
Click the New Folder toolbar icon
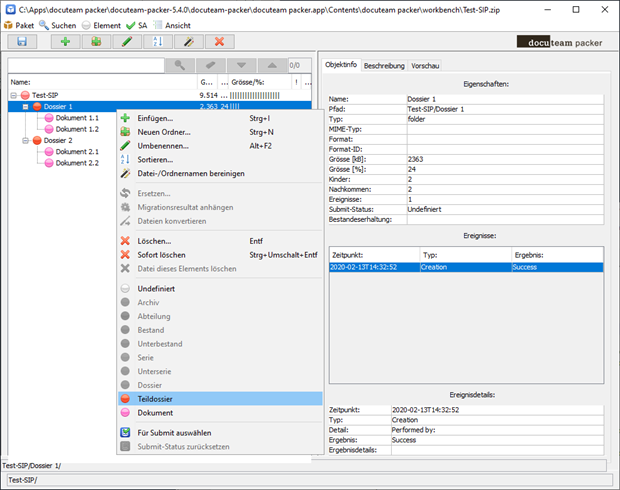[x=97, y=42]
